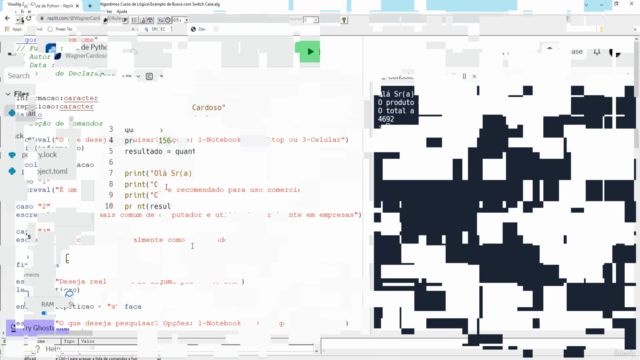640x360 pixels.
Task: Close the console tab with the X
Action: 474,76
